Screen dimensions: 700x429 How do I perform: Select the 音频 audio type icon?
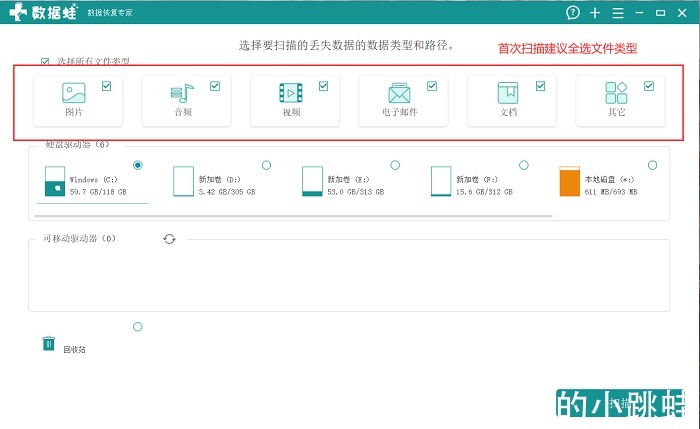pyautogui.click(x=182, y=93)
